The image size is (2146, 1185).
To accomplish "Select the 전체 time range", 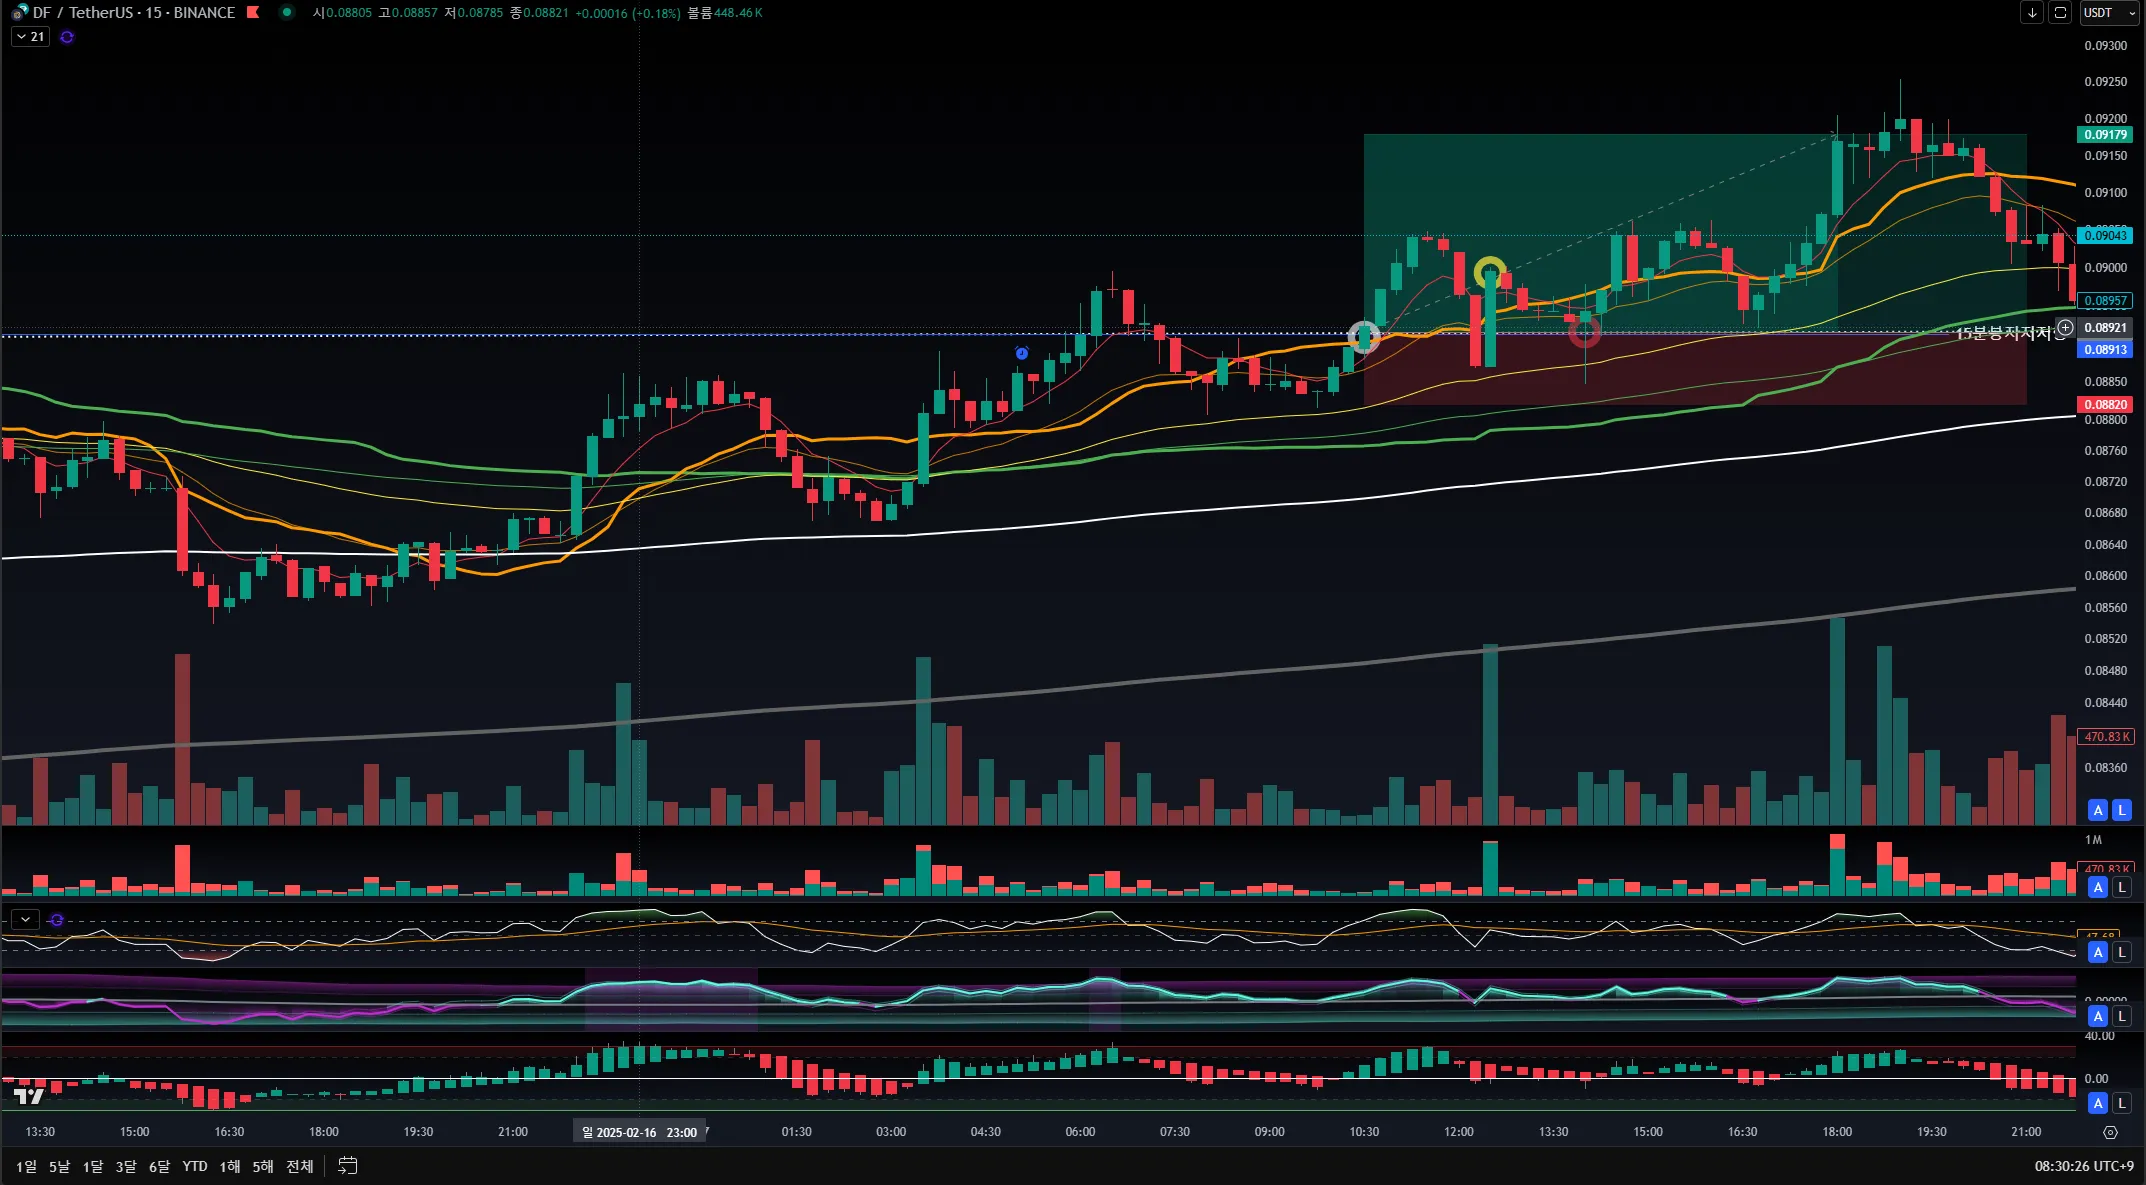I will click(299, 1166).
